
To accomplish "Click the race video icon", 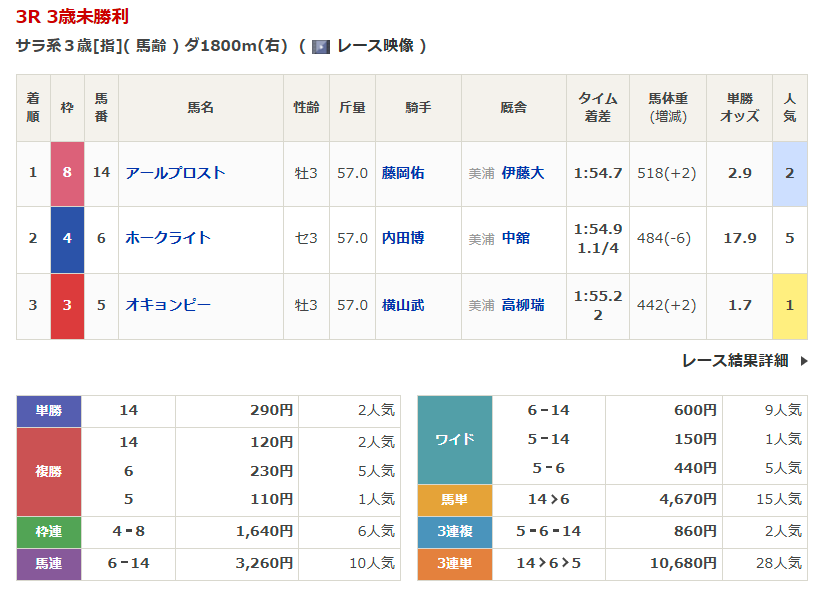I will click(321, 46).
